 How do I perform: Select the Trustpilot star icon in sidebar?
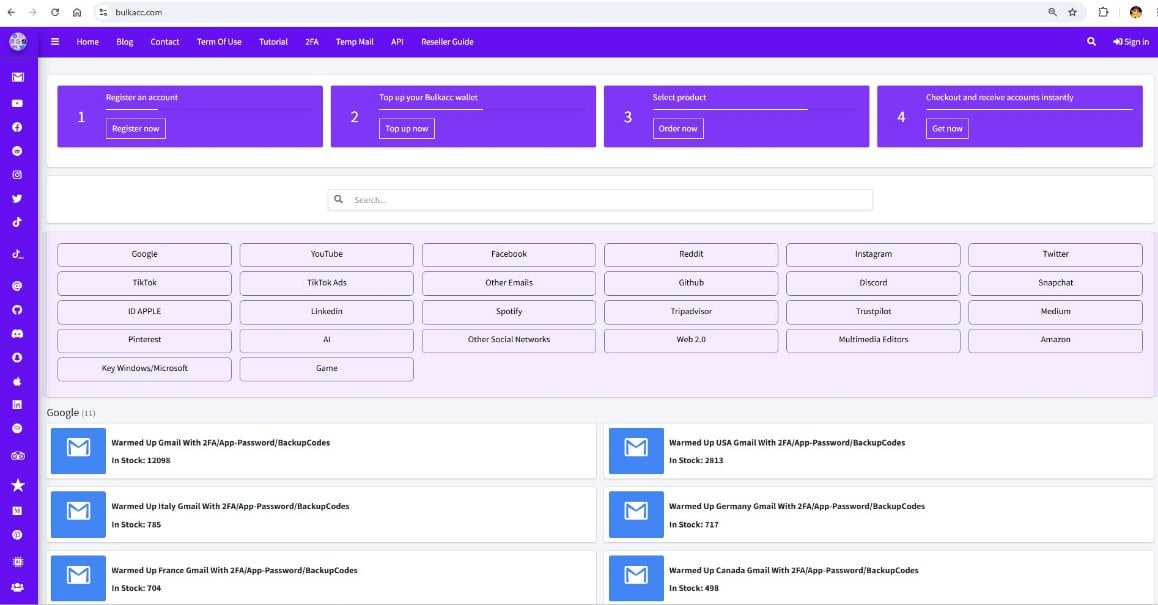tap(18, 485)
